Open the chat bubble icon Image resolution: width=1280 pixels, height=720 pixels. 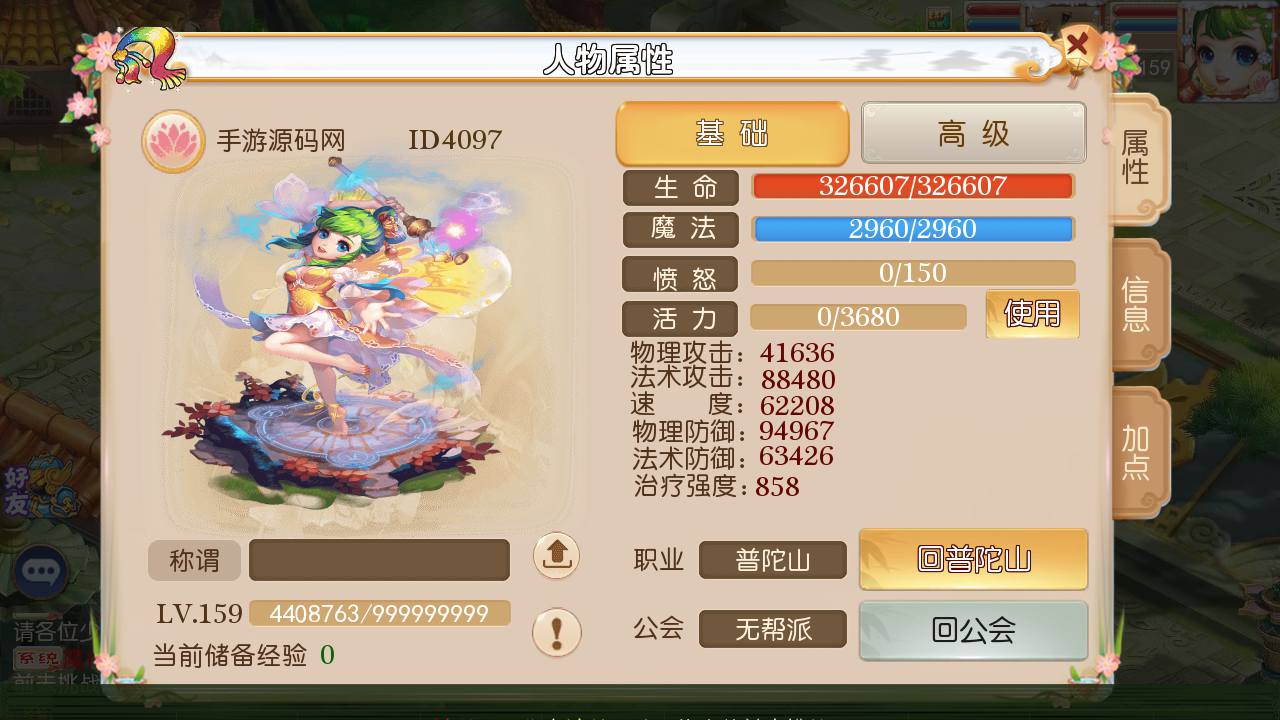pos(41,572)
